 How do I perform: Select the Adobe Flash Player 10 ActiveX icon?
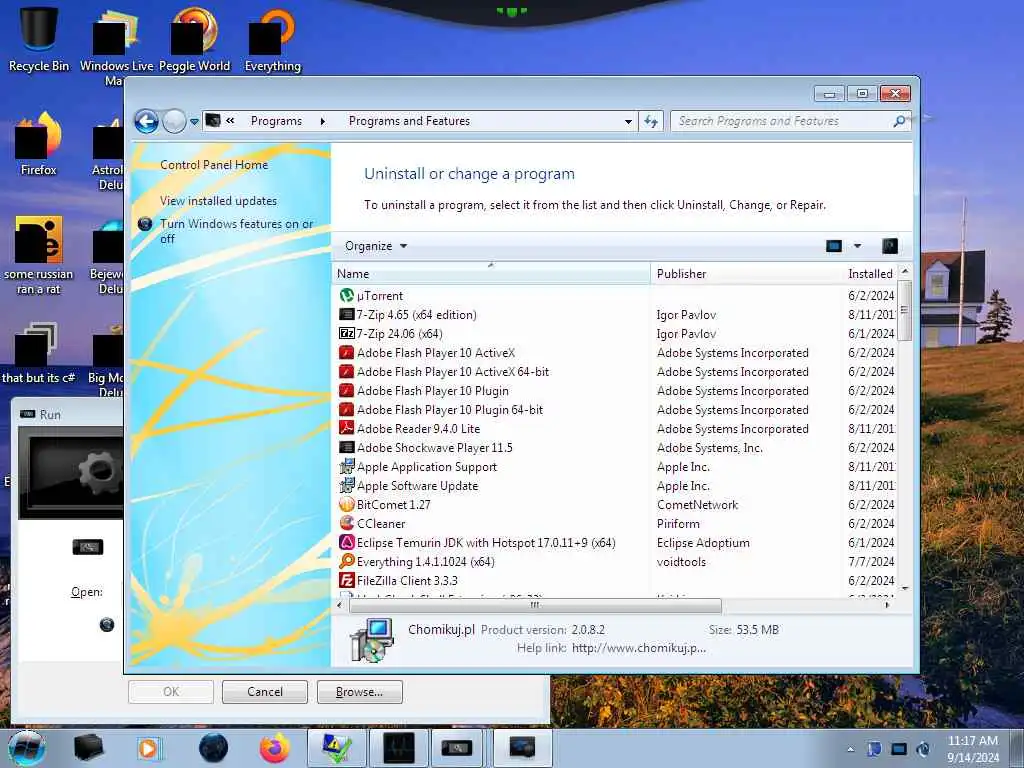(x=347, y=353)
